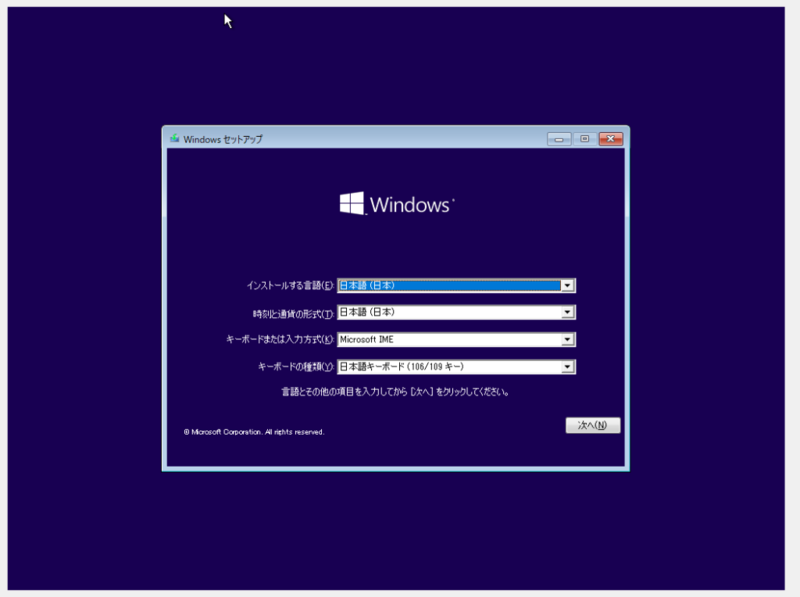Open the キーボードまたは入力方式 dropdown arrow
This screenshot has height=597, width=800.
(x=567, y=339)
